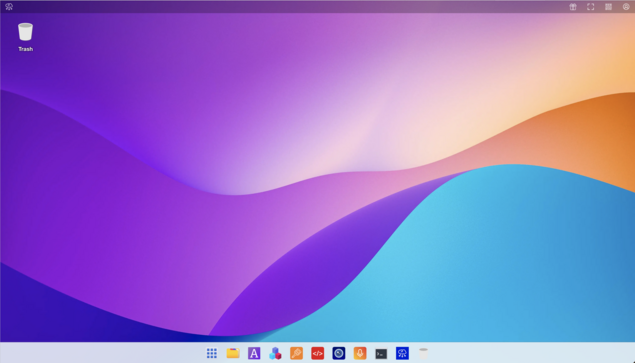Open the yellow folder file manager
This screenshot has height=363, width=635.
(233, 353)
